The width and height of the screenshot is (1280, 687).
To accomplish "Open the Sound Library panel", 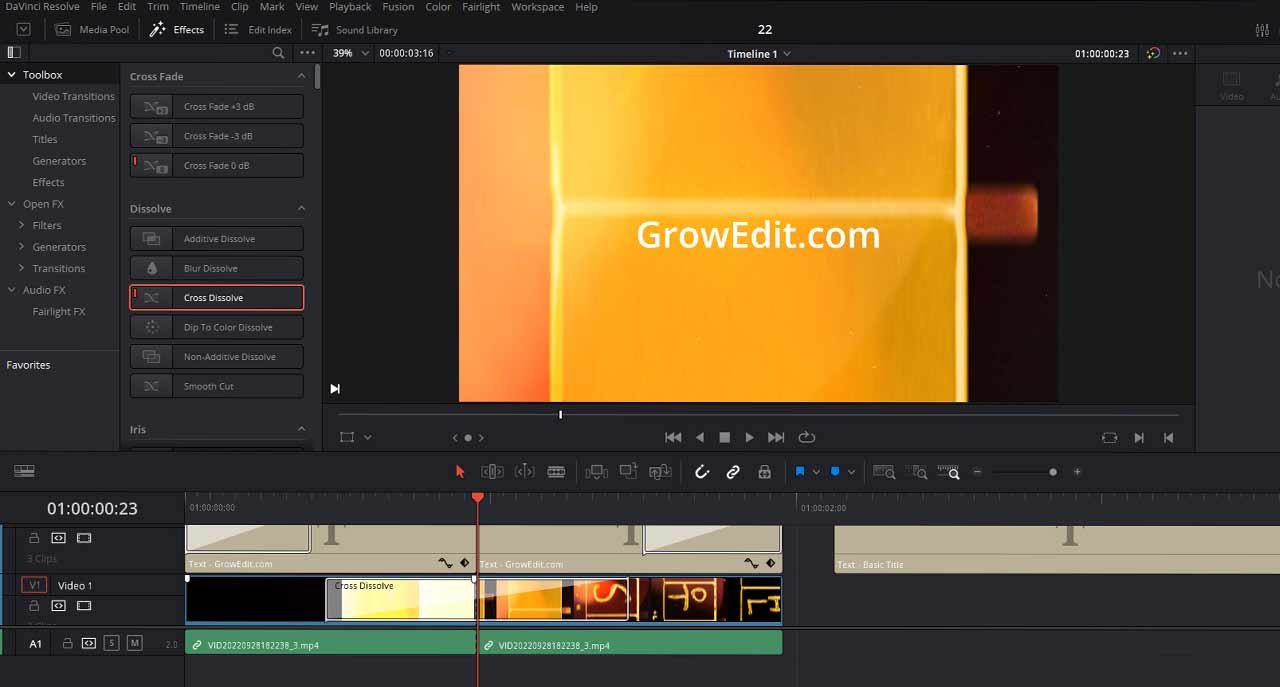I will 355,29.
